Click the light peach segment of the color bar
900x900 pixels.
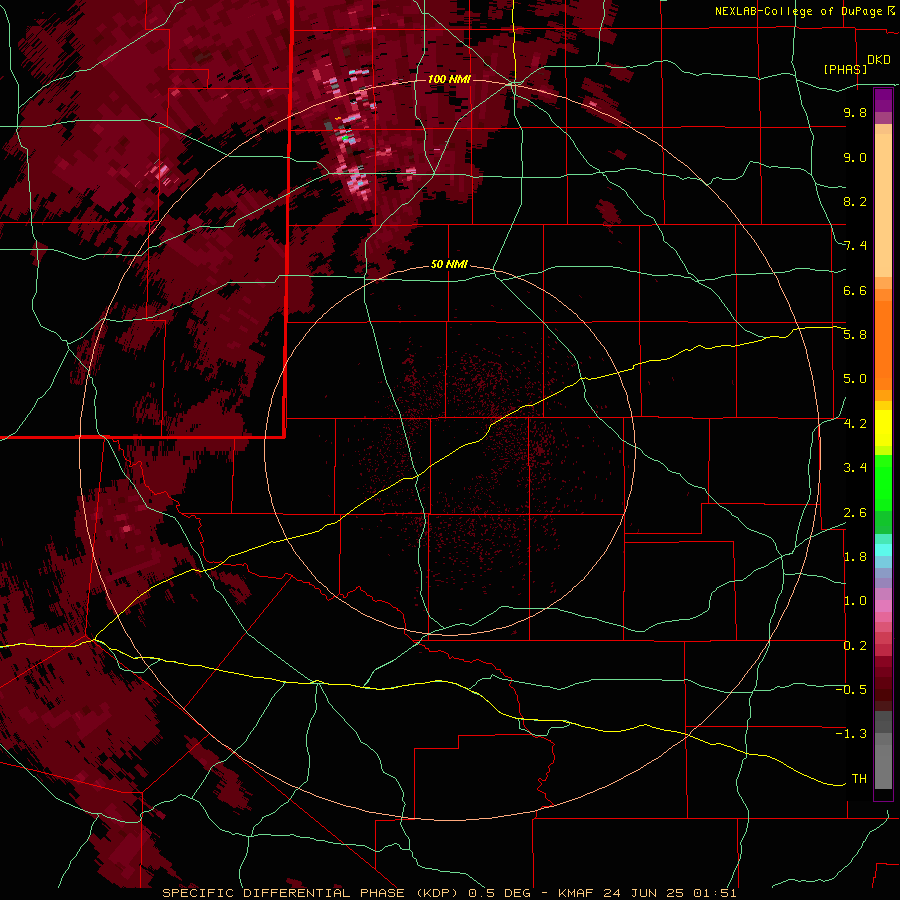[883, 205]
